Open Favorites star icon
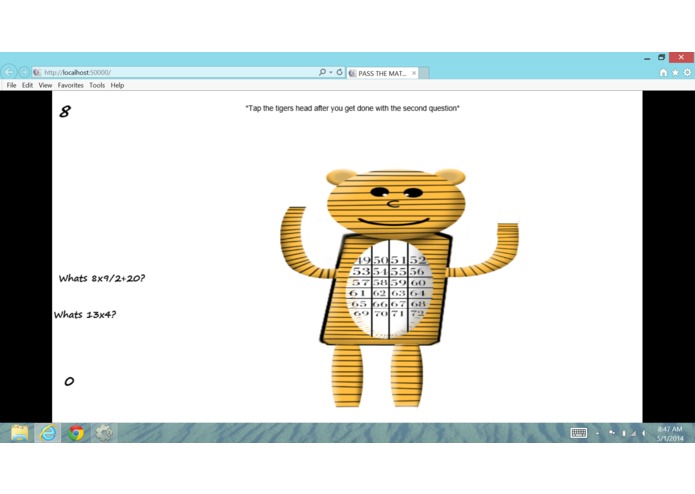 pyautogui.click(x=675, y=72)
